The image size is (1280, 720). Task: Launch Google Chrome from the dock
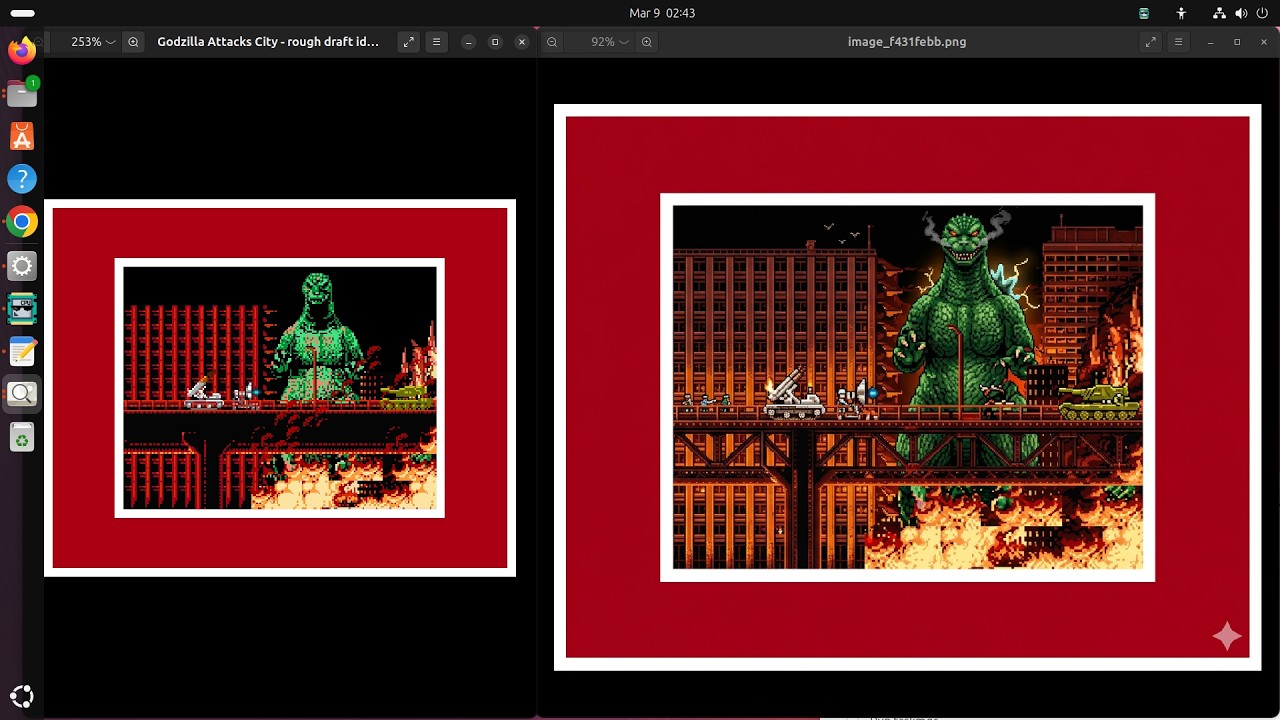[x=22, y=222]
